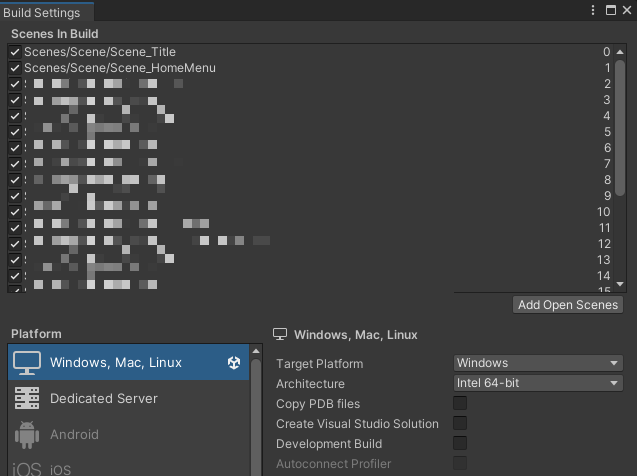Enable Create Visual Studio Solution checkbox
The height and width of the screenshot is (476, 637).
(x=460, y=423)
